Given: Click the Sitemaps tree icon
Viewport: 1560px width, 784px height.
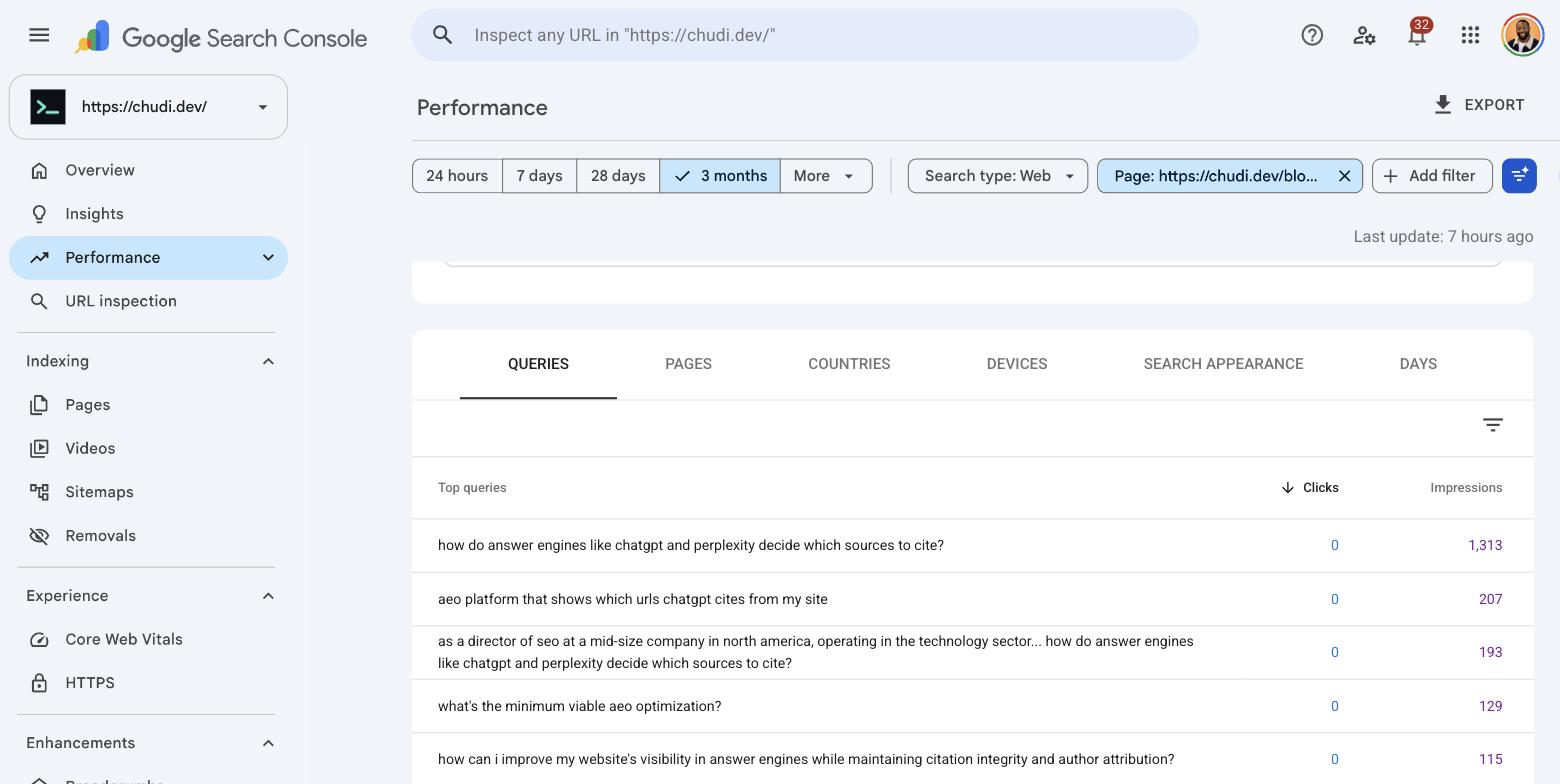Looking at the screenshot, I should [39, 492].
